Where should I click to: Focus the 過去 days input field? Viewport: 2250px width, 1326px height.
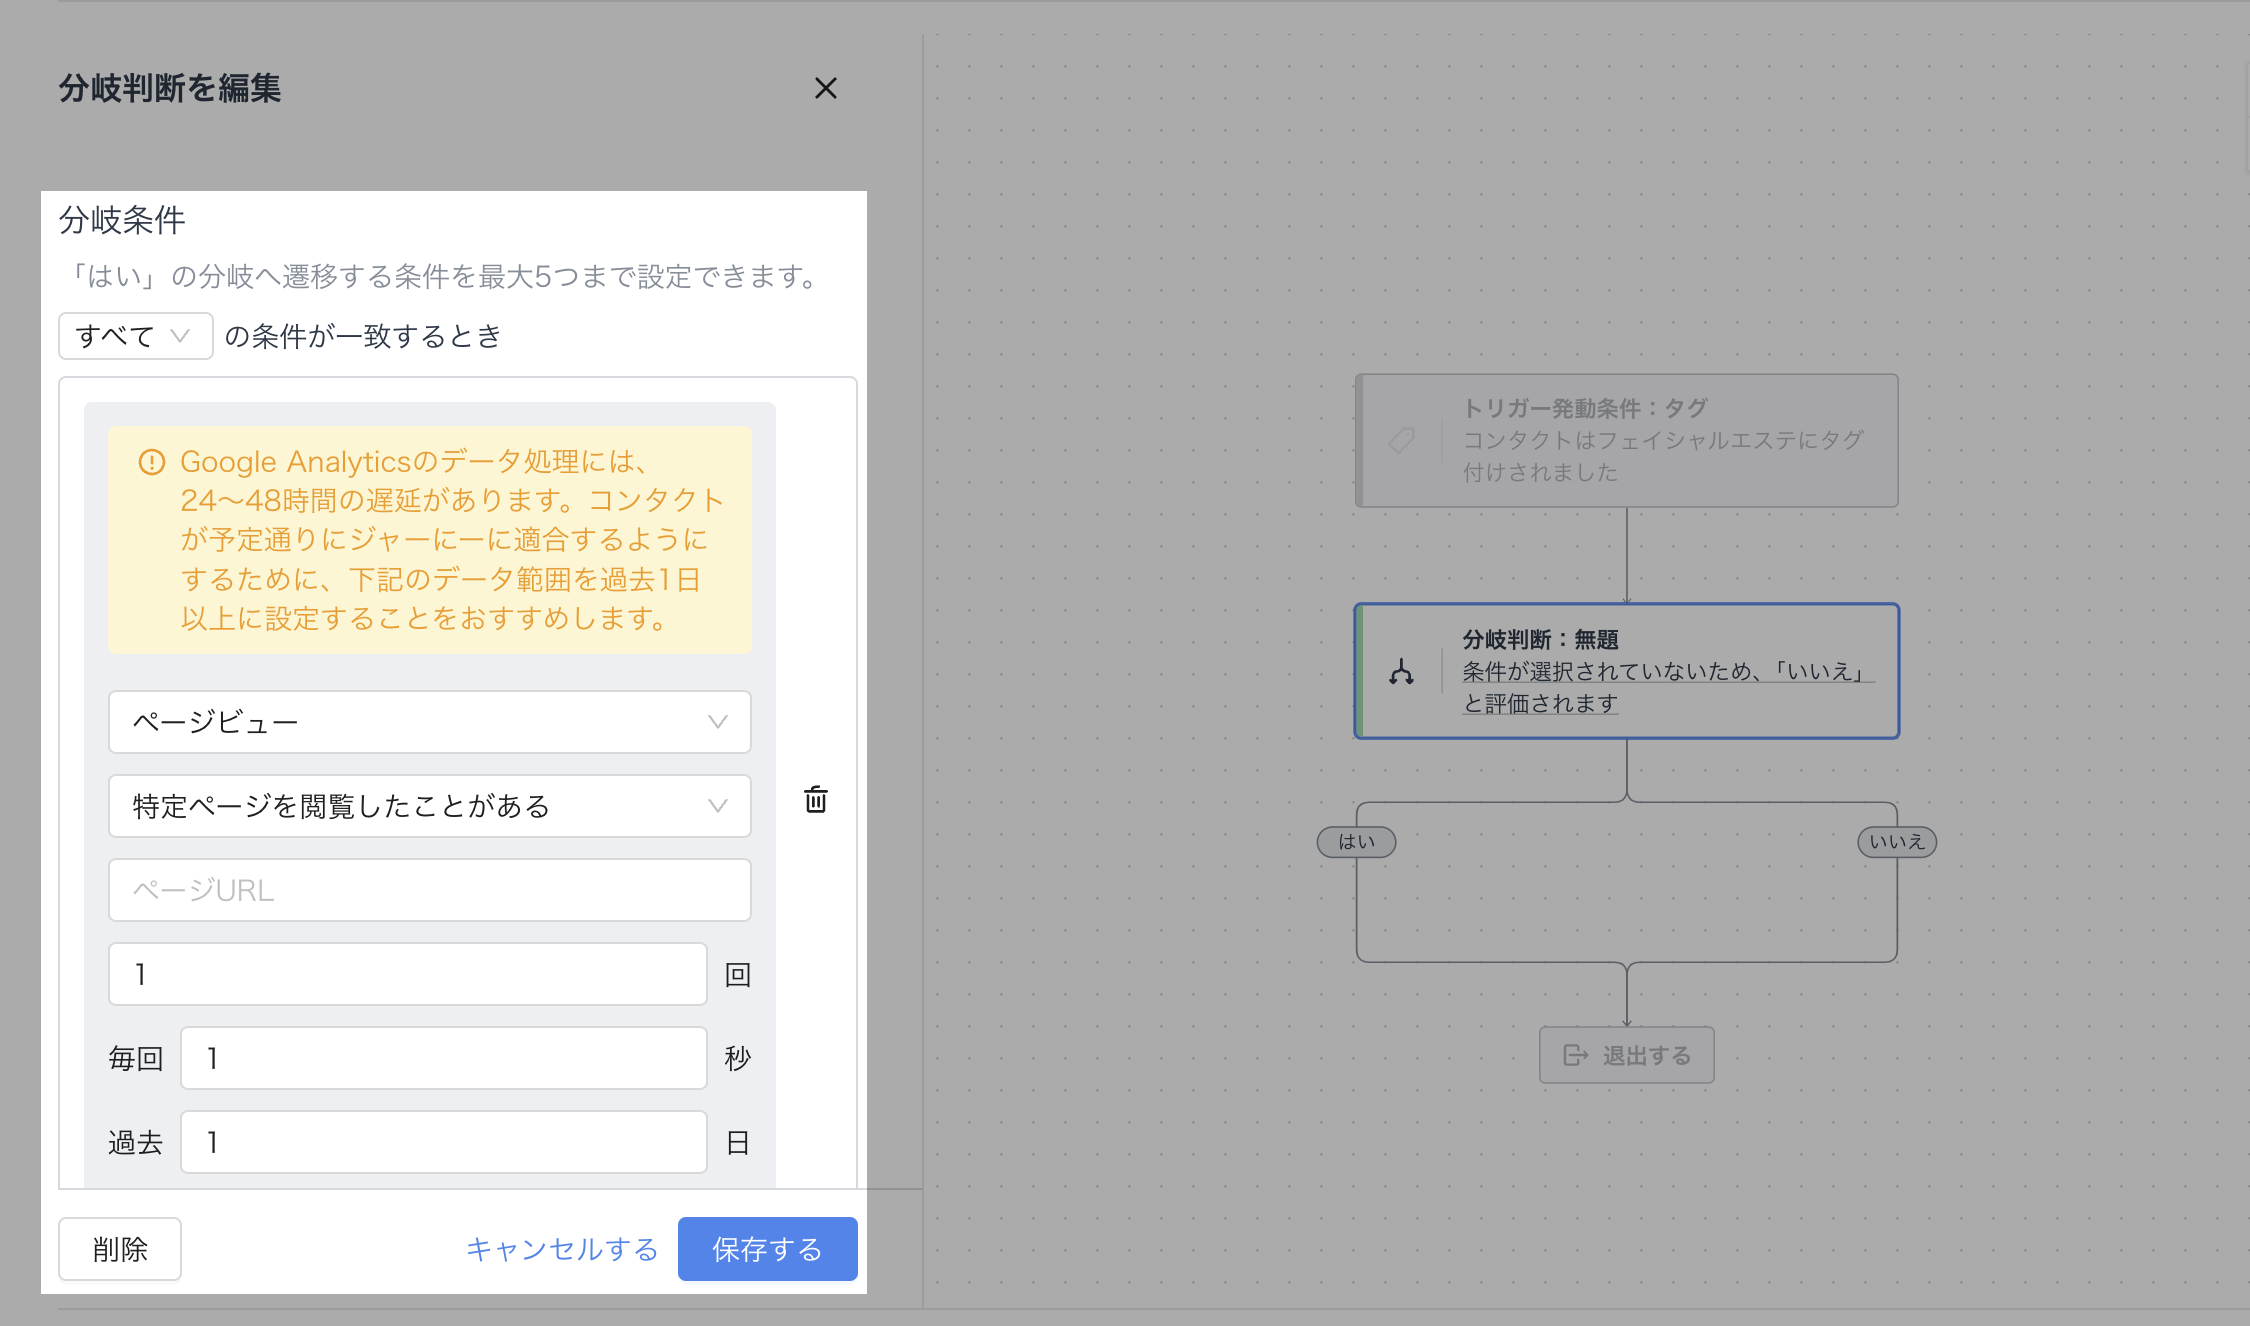coord(443,1142)
